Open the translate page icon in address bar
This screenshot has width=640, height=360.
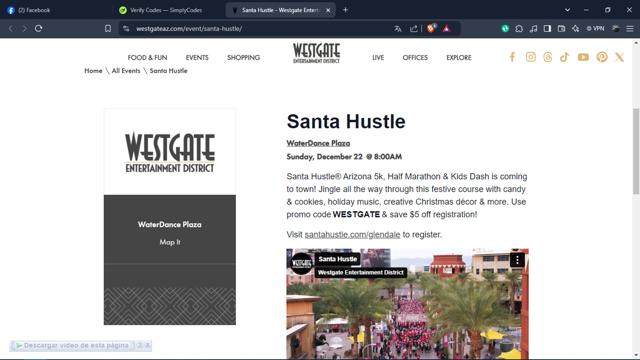coord(398,29)
